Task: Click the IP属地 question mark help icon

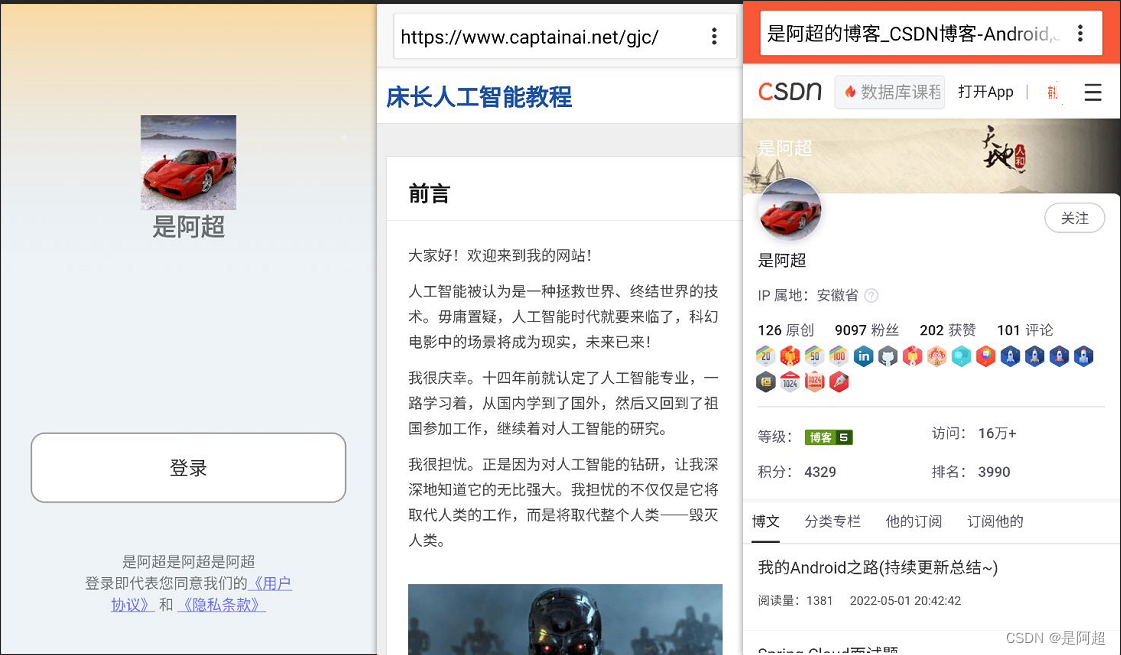Action: (871, 295)
